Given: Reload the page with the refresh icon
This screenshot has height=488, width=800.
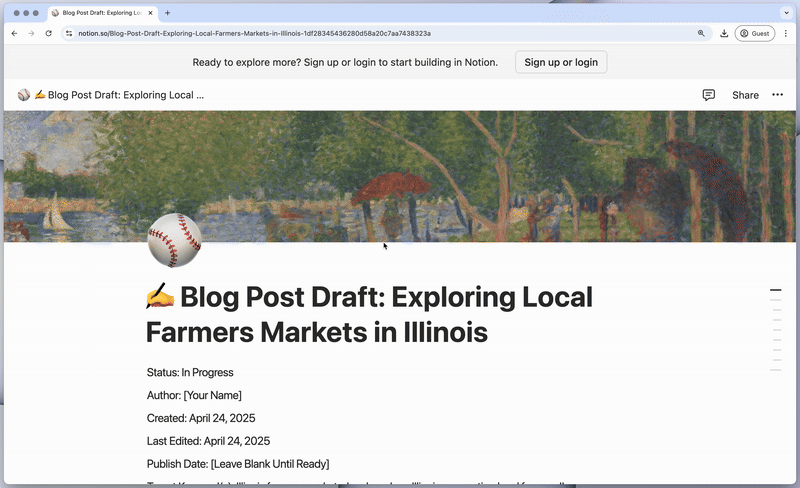Looking at the screenshot, I should tap(48, 33).
